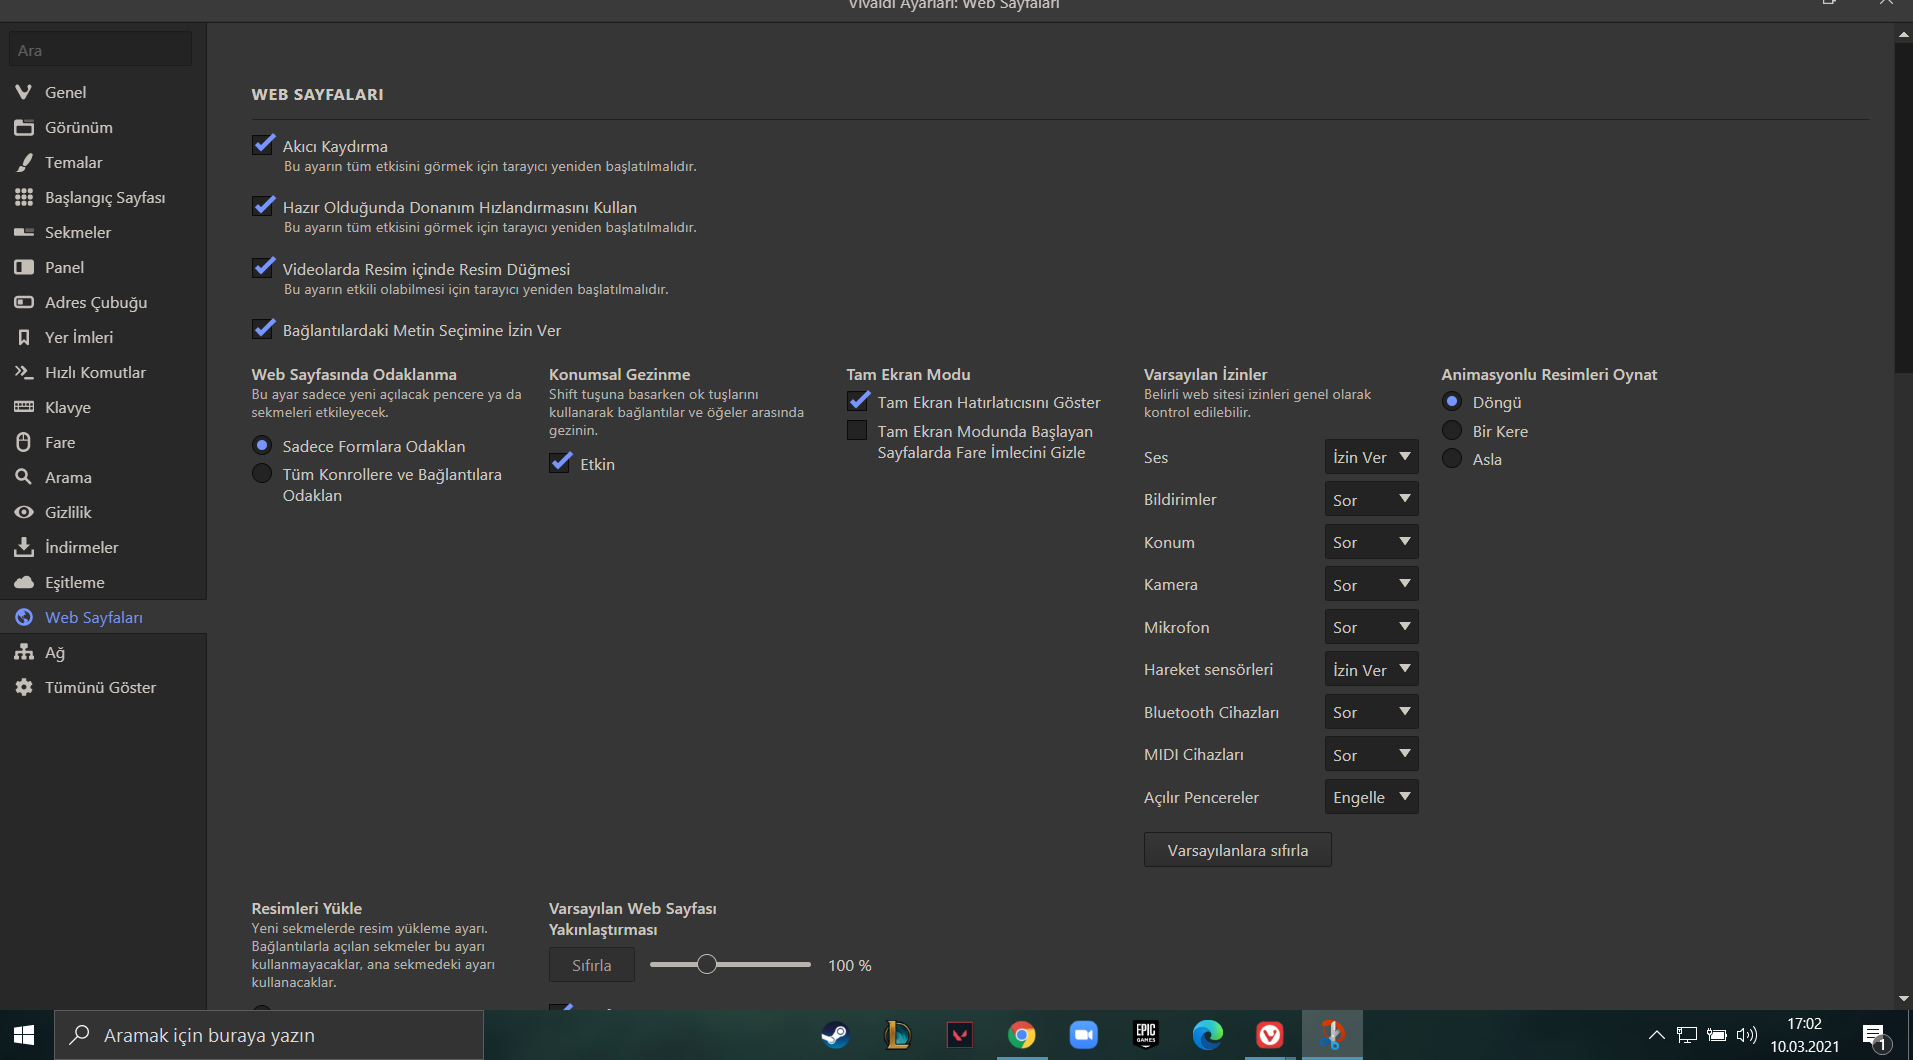This screenshot has height=1060, width=1913.
Task: Select Döngü for animated images
Action: pos(1452,401)
